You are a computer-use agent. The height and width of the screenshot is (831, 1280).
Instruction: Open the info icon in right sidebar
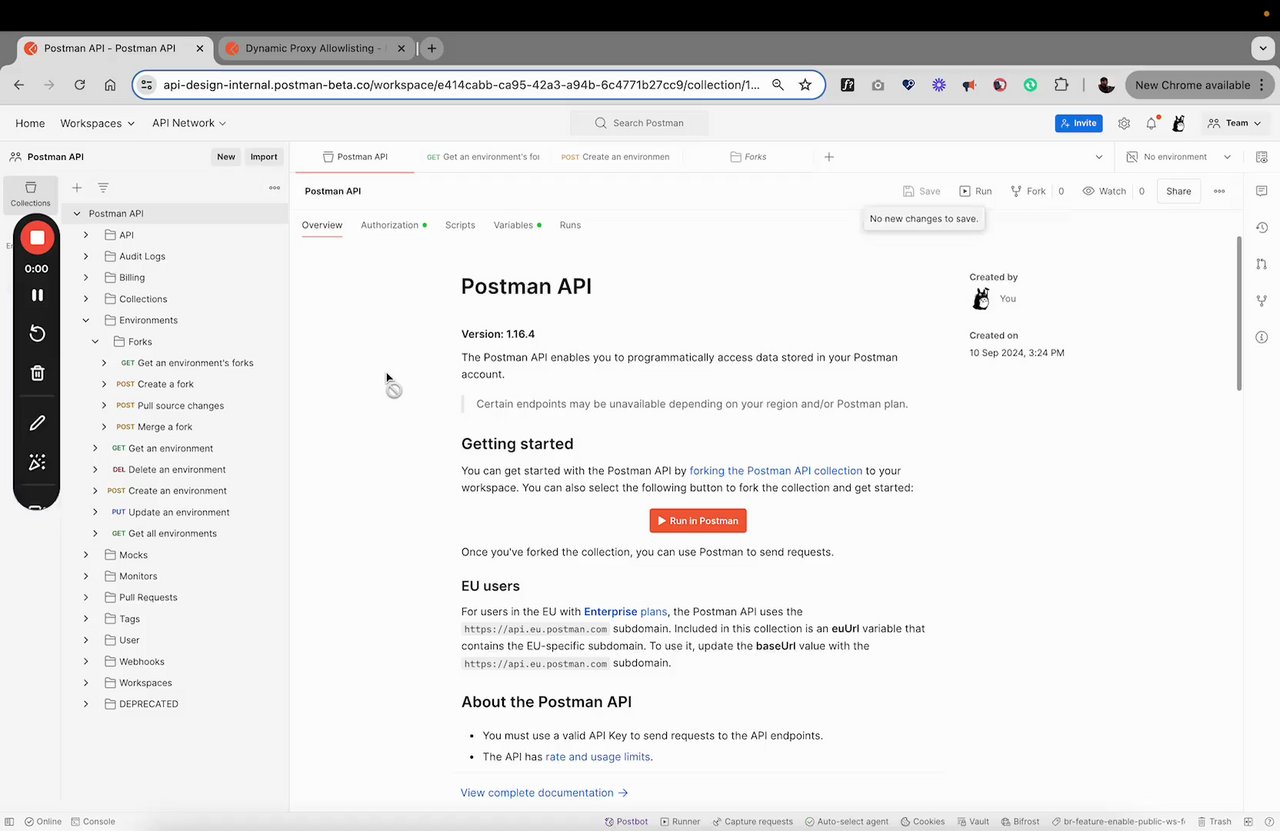tap(1261, 337)
